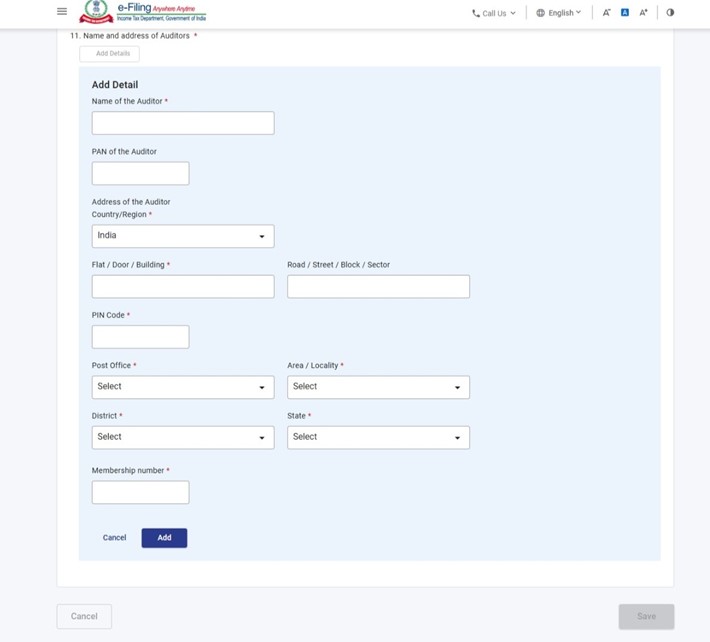Open the Area / Locality dropdown

[x=378, y=387]
